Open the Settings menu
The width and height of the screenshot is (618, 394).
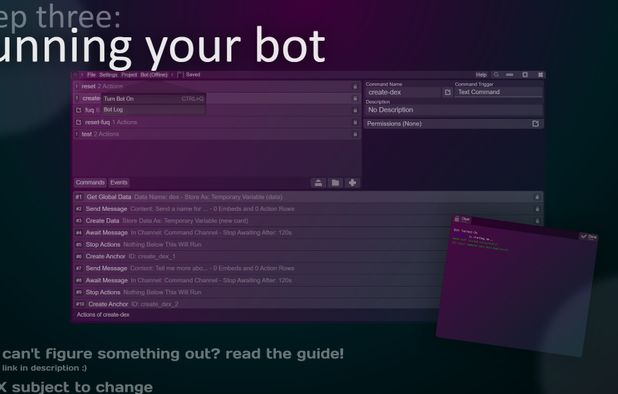[108, 75]
